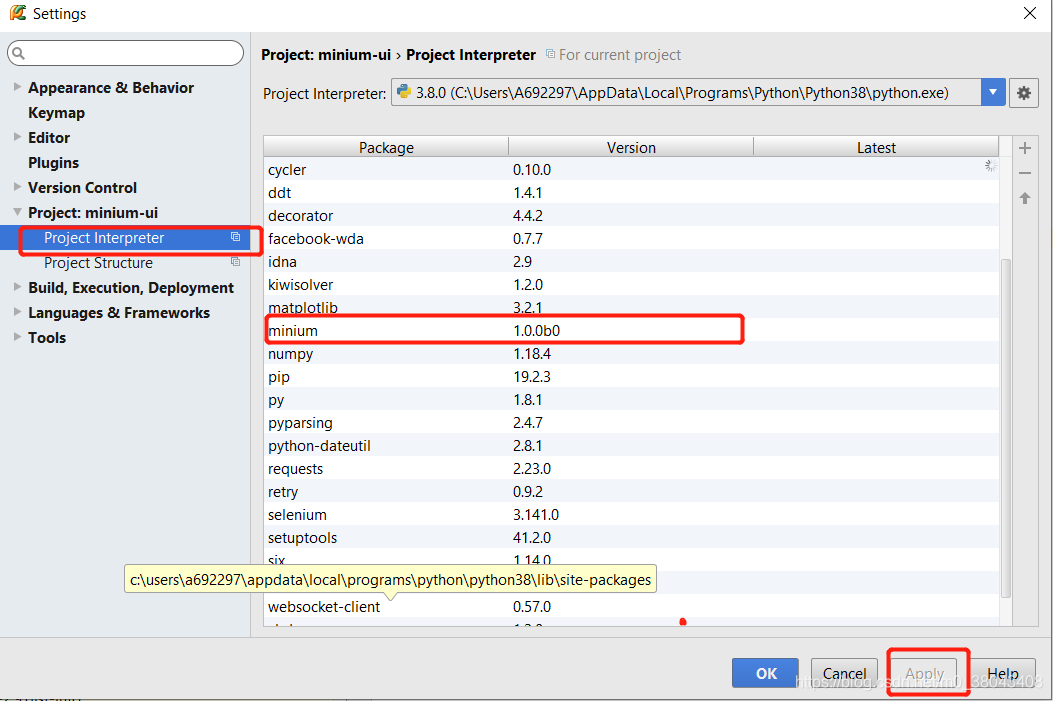Screen dimensions: 1053x701
Task: Expand the Editor section
Action: coord(17,136)
